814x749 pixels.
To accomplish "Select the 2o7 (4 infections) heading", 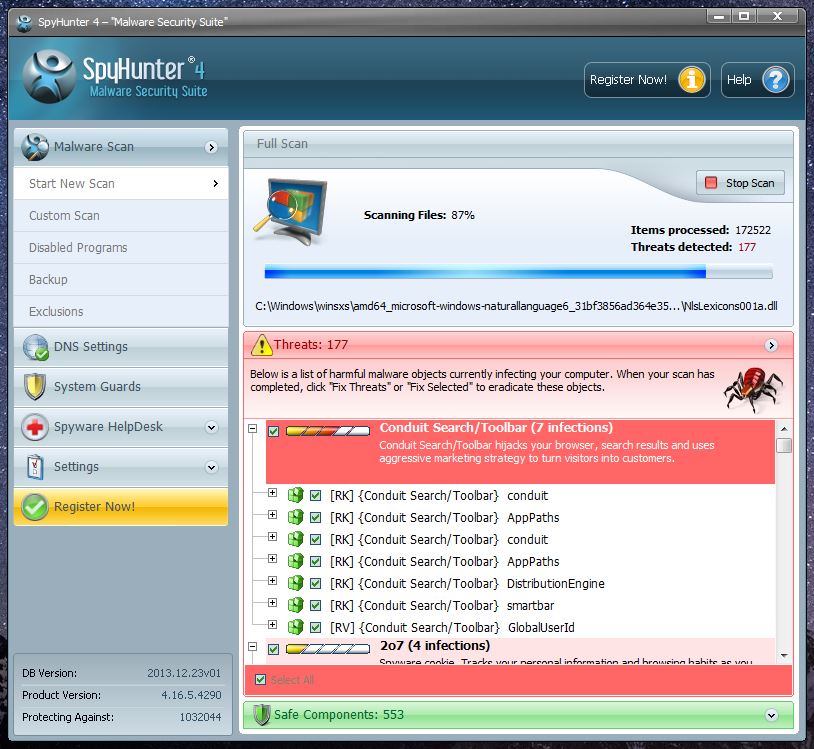I will (435, 646).
